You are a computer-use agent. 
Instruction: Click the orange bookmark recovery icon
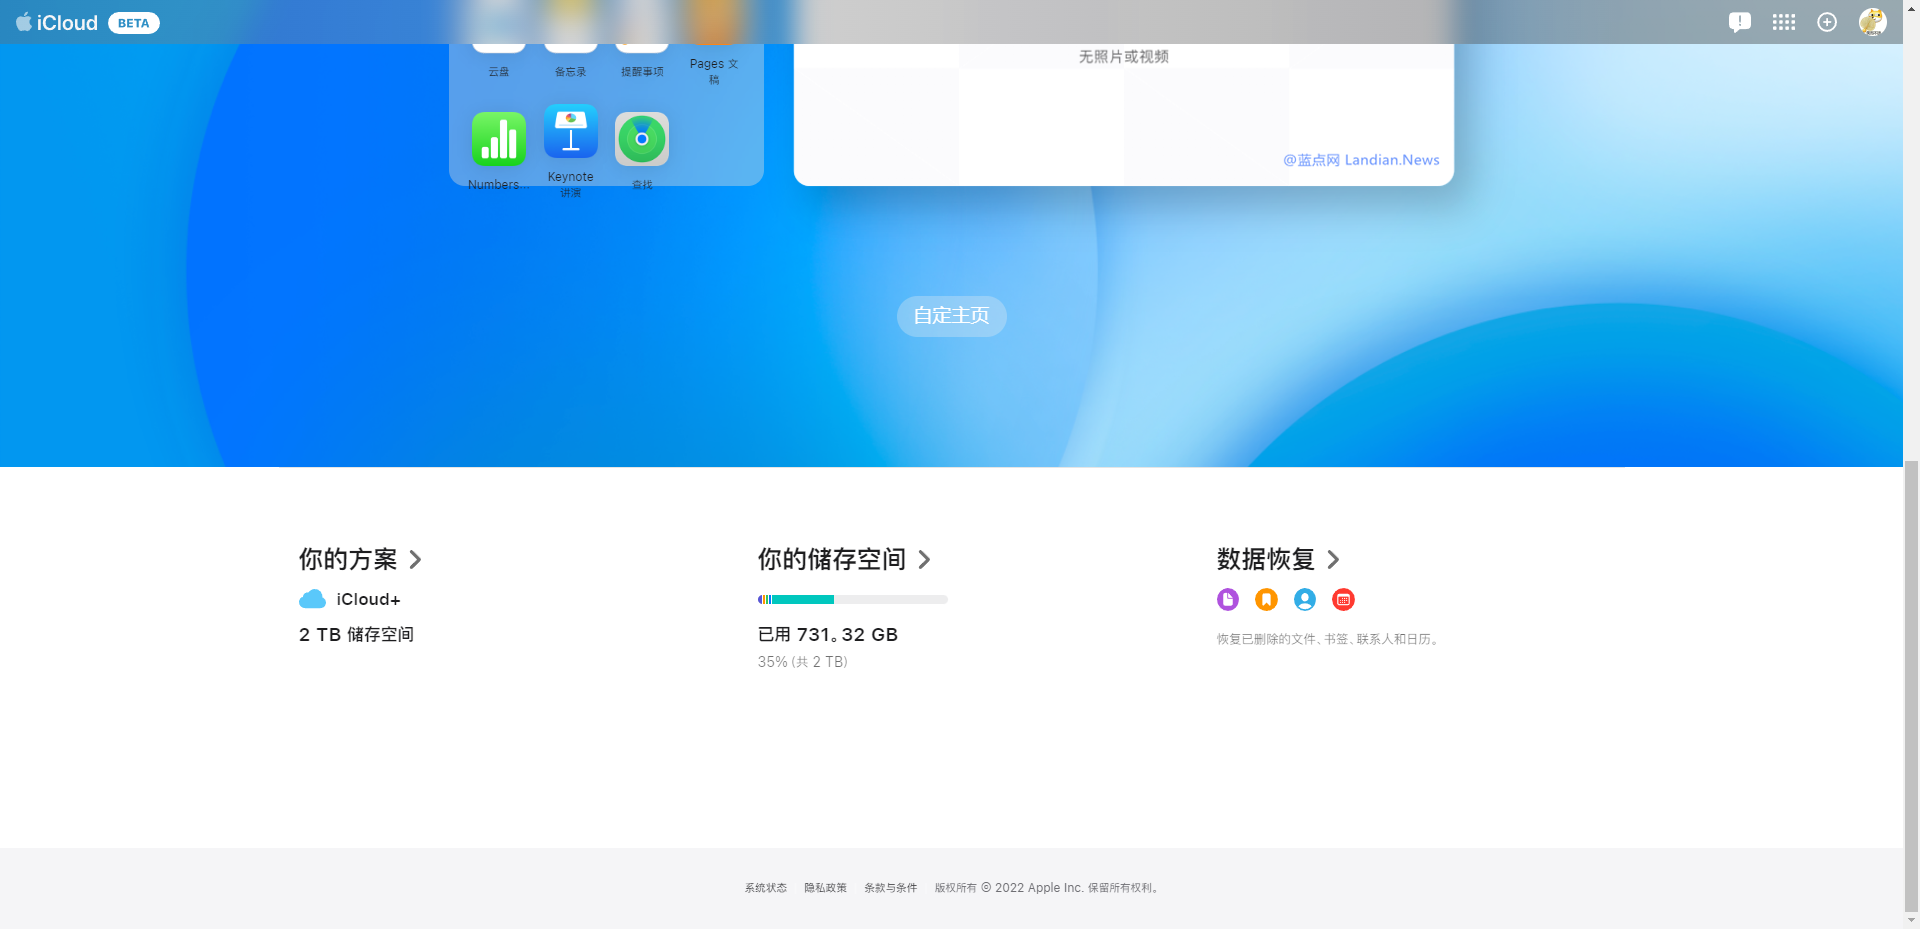pos(1266,599)
